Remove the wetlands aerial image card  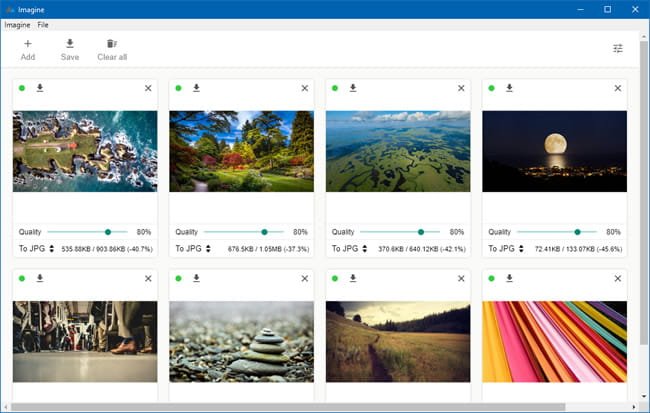461,88
